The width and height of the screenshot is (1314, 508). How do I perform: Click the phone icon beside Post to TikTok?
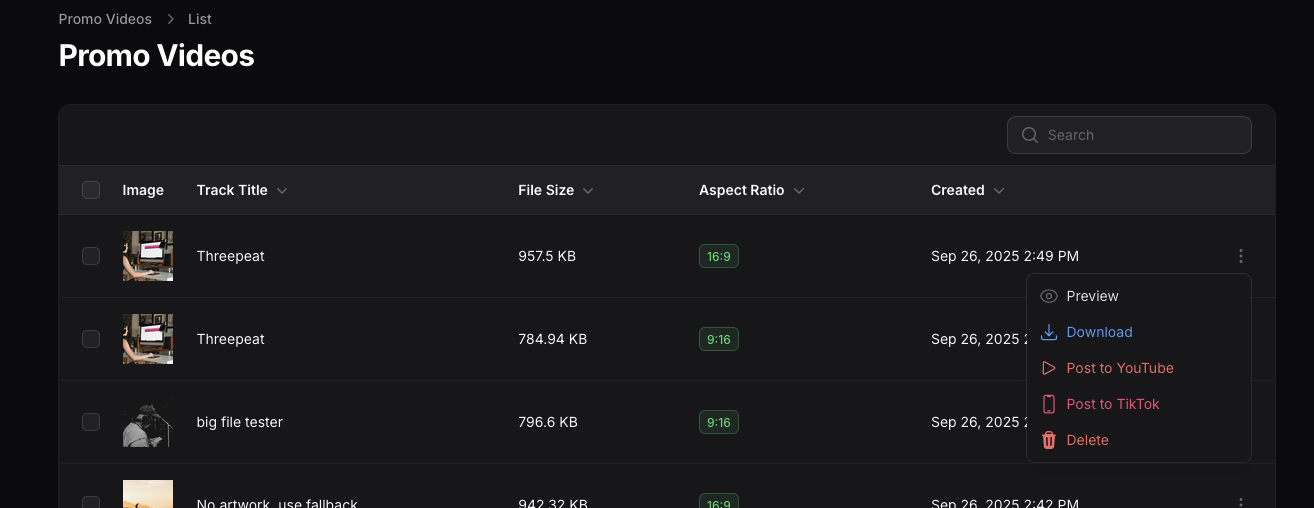pos(1049,404)
